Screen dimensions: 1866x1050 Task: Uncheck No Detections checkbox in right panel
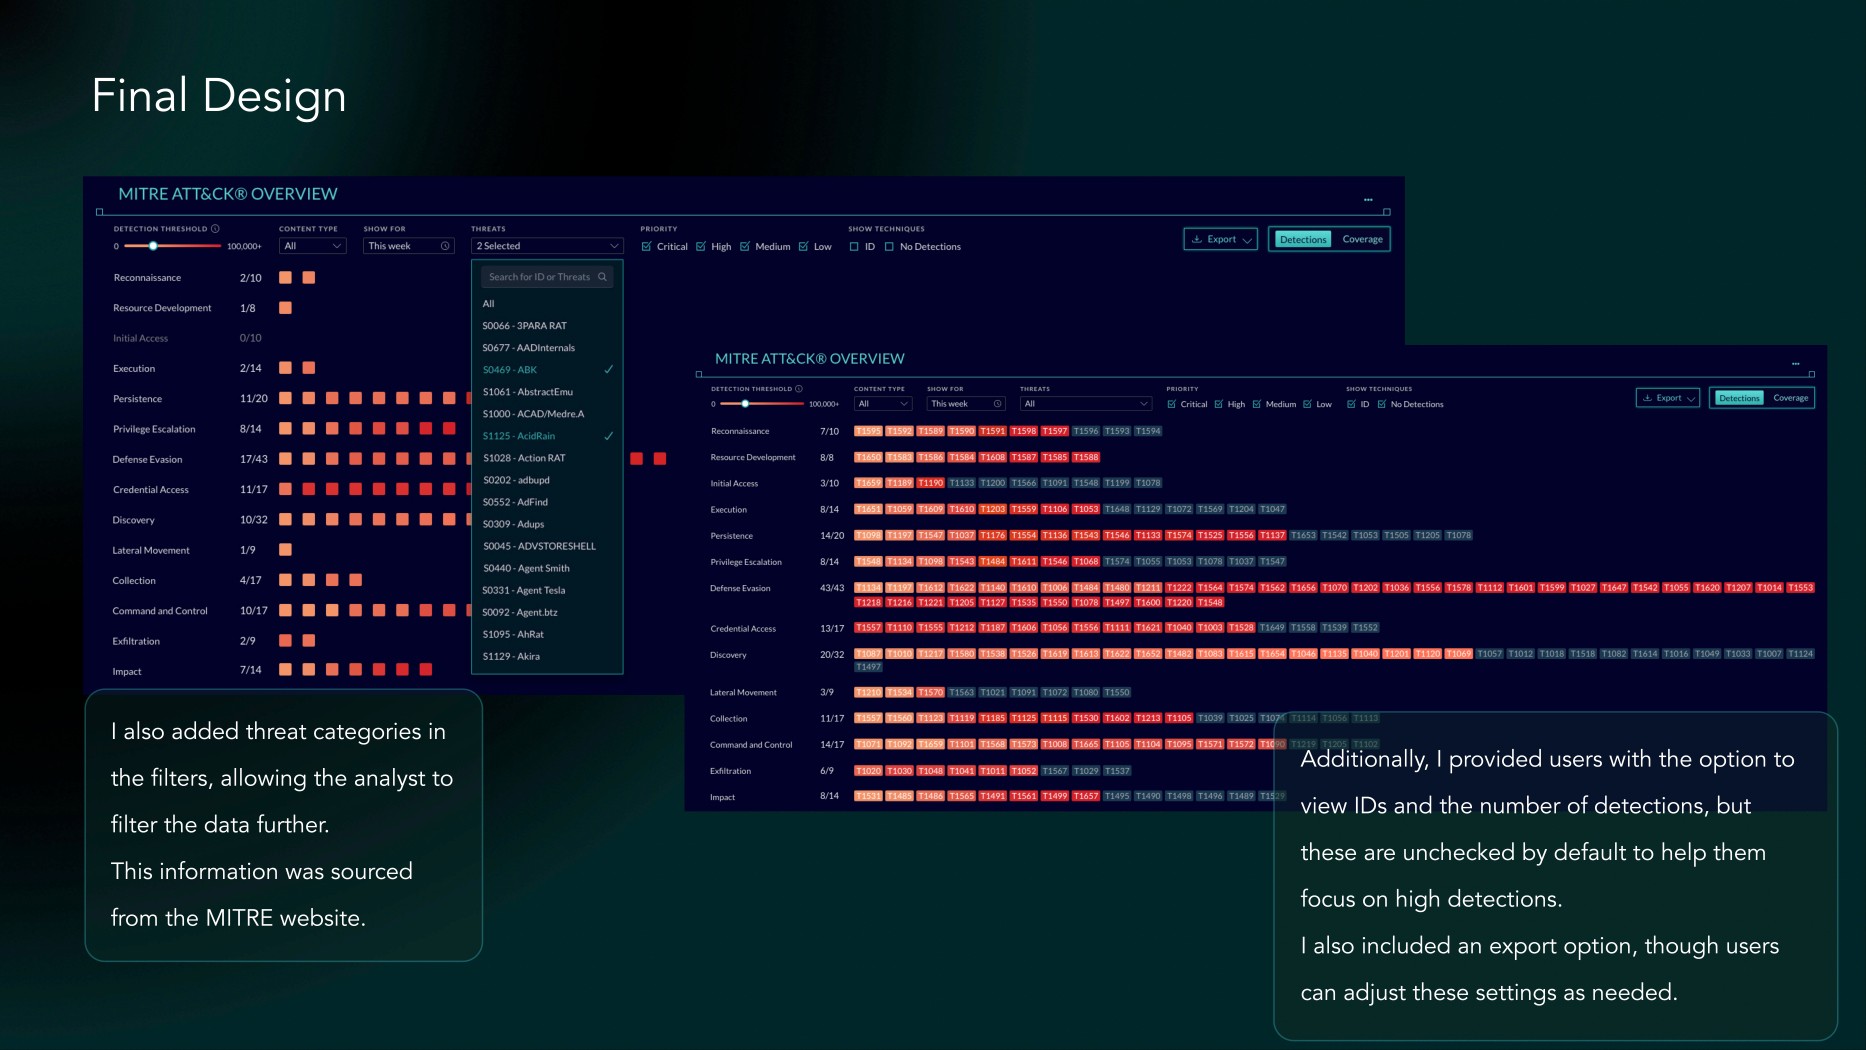(x=1382, y=404)
